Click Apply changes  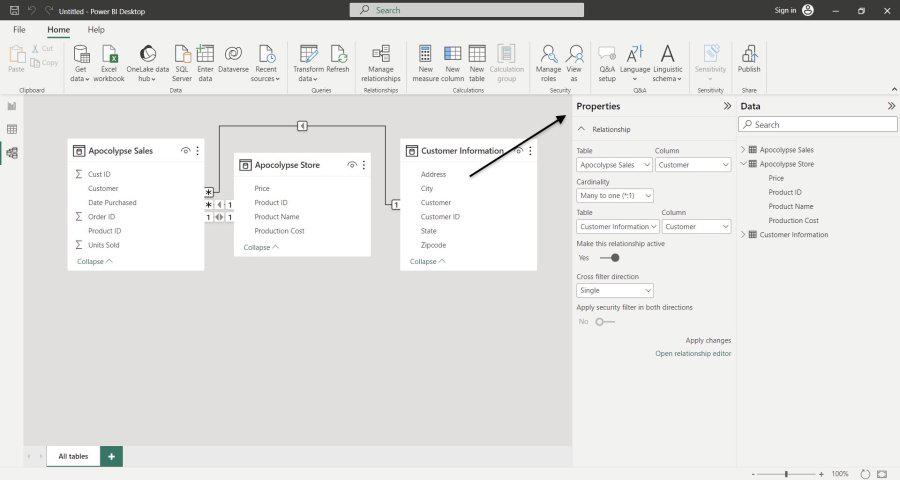(x=708, y=340)
